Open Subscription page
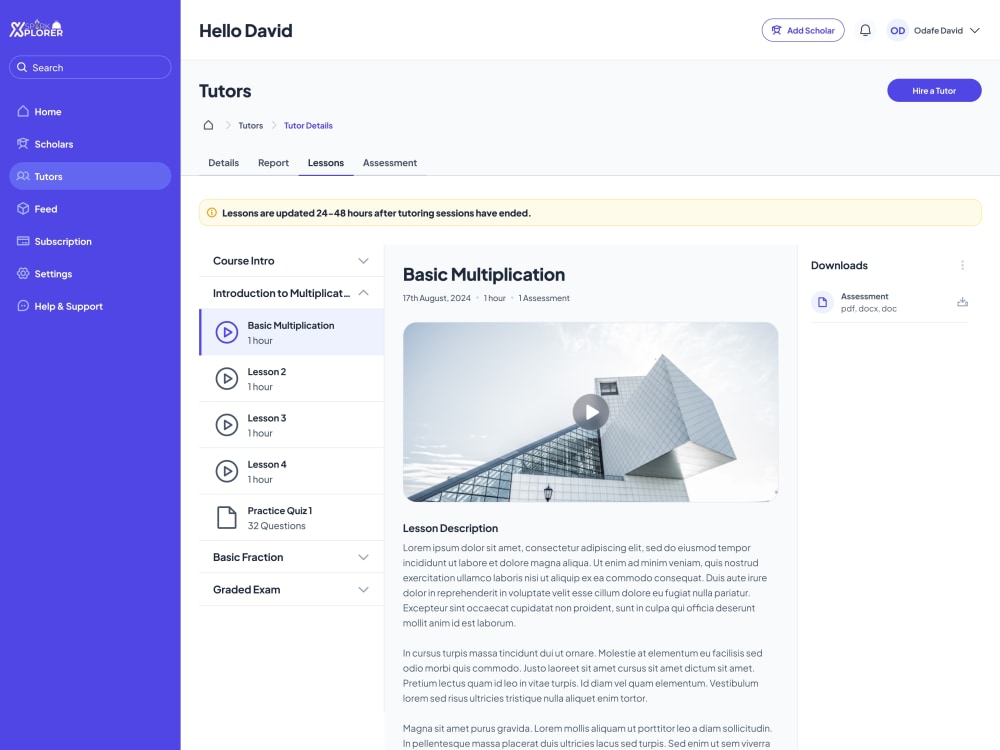The image size is (1000, 750). pos(90,242)
